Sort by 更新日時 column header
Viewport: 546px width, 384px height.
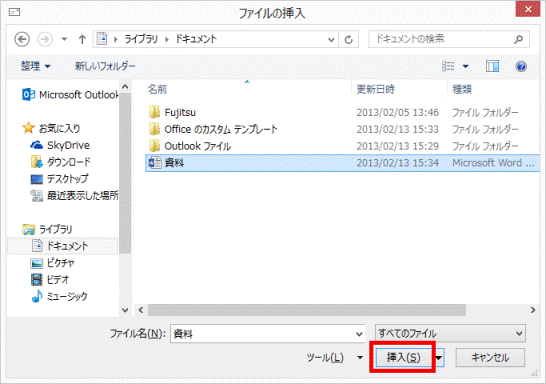pyautogui.click(x=375, y=89)
